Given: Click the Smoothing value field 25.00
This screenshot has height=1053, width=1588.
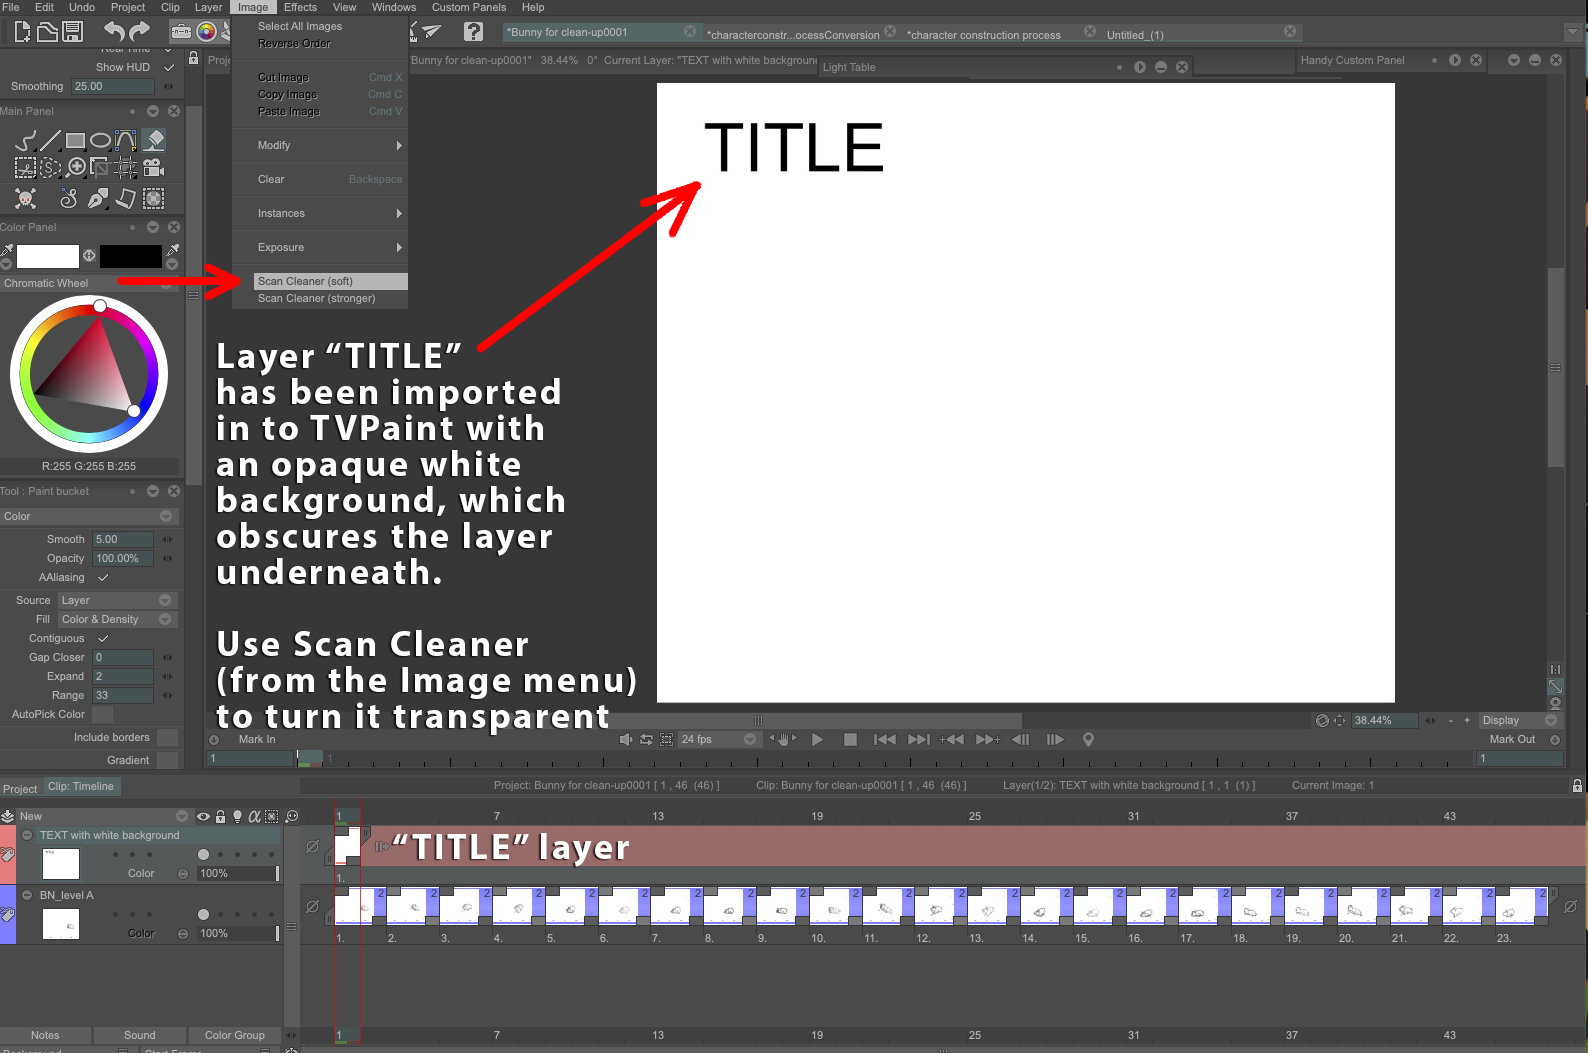Looking at the screenshot, I should click(112, 86).
